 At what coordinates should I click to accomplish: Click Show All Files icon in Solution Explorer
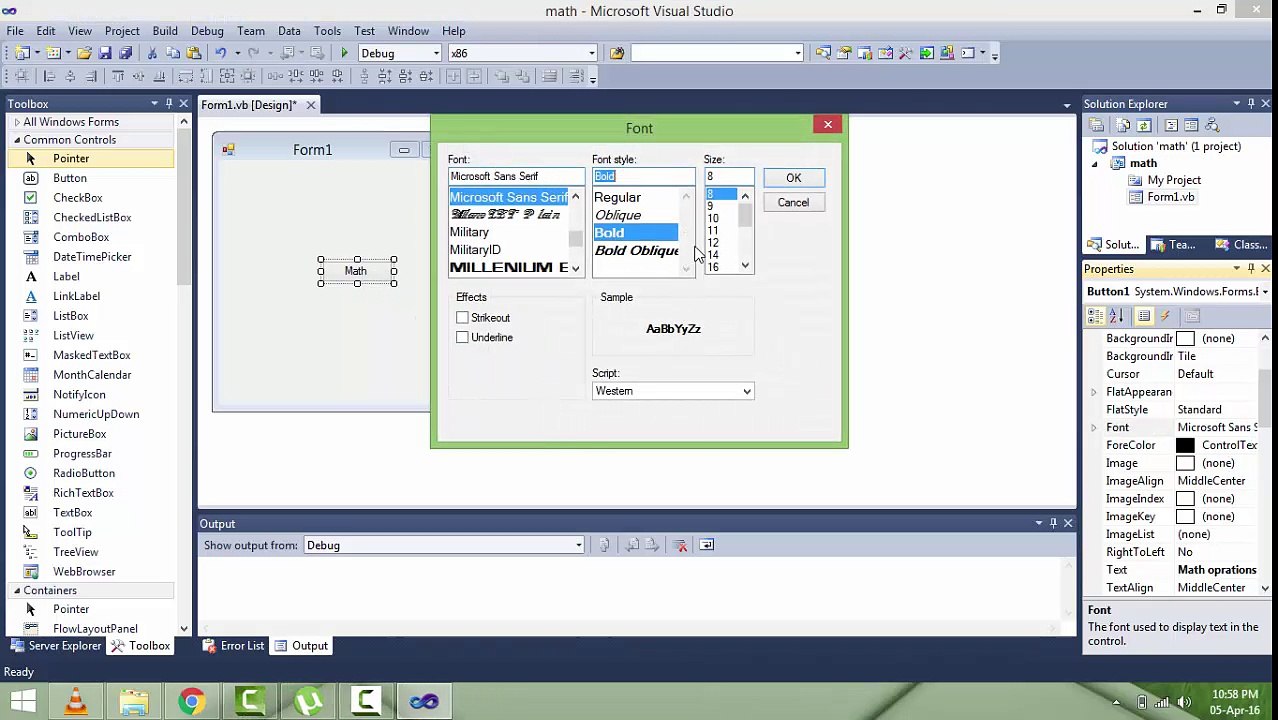(x=1123, y=125)
